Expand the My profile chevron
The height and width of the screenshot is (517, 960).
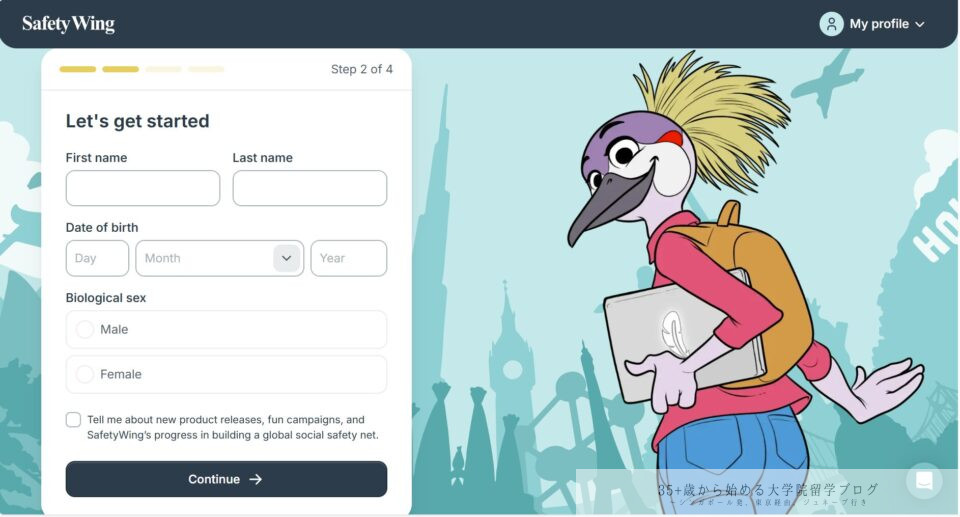(x=920, y=25)
